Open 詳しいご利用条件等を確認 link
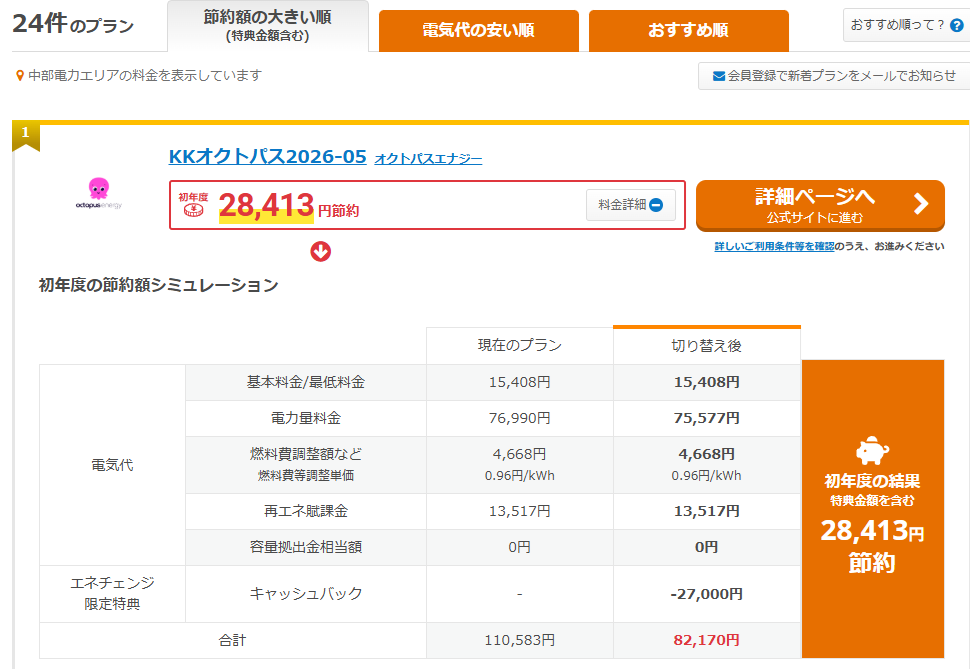 pyautogui.click(x=775, y=246)
